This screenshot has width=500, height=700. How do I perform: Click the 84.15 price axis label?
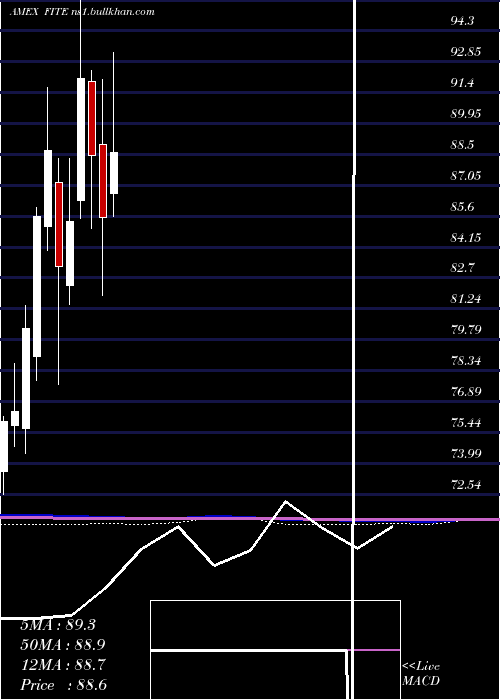(x=466, y=238)
